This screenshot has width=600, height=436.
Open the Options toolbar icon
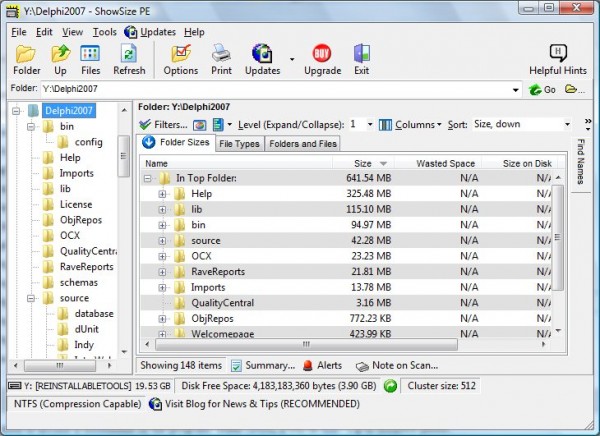181,59
